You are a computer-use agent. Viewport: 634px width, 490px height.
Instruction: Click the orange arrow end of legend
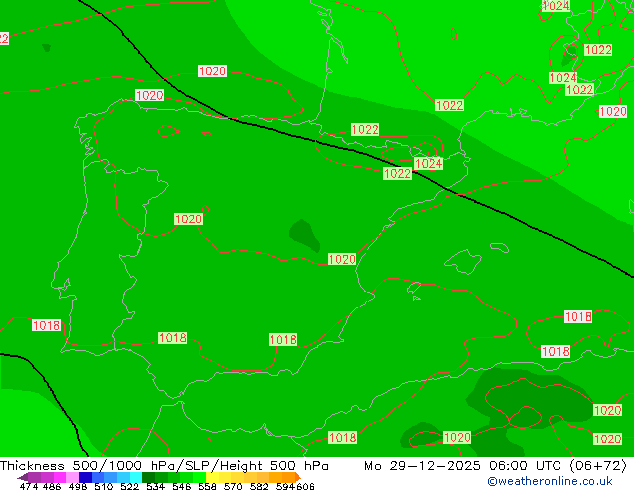pos(298,477)
